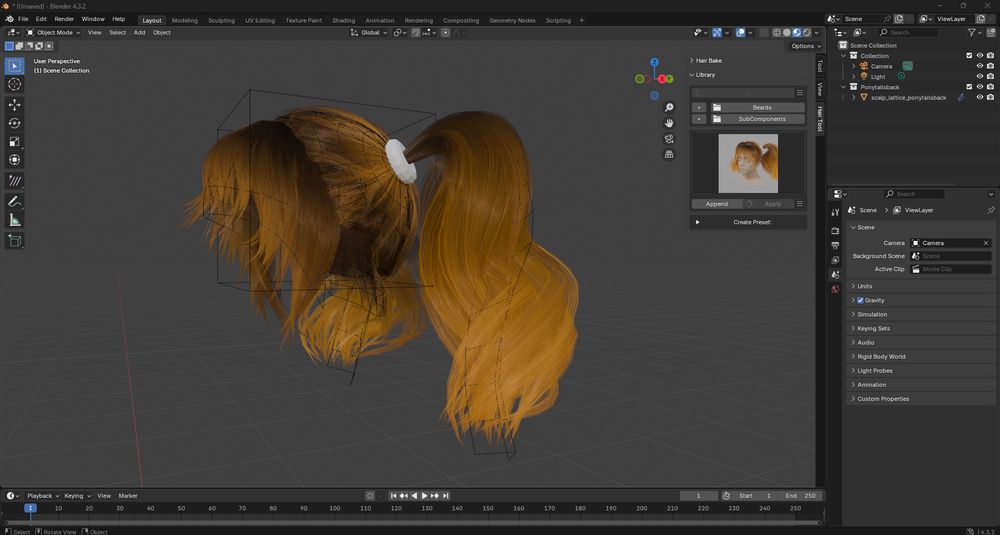Toggle X-ray view mode
Image resolution: width=1000 pixels, height=535 pixels.
coord(763,33)
